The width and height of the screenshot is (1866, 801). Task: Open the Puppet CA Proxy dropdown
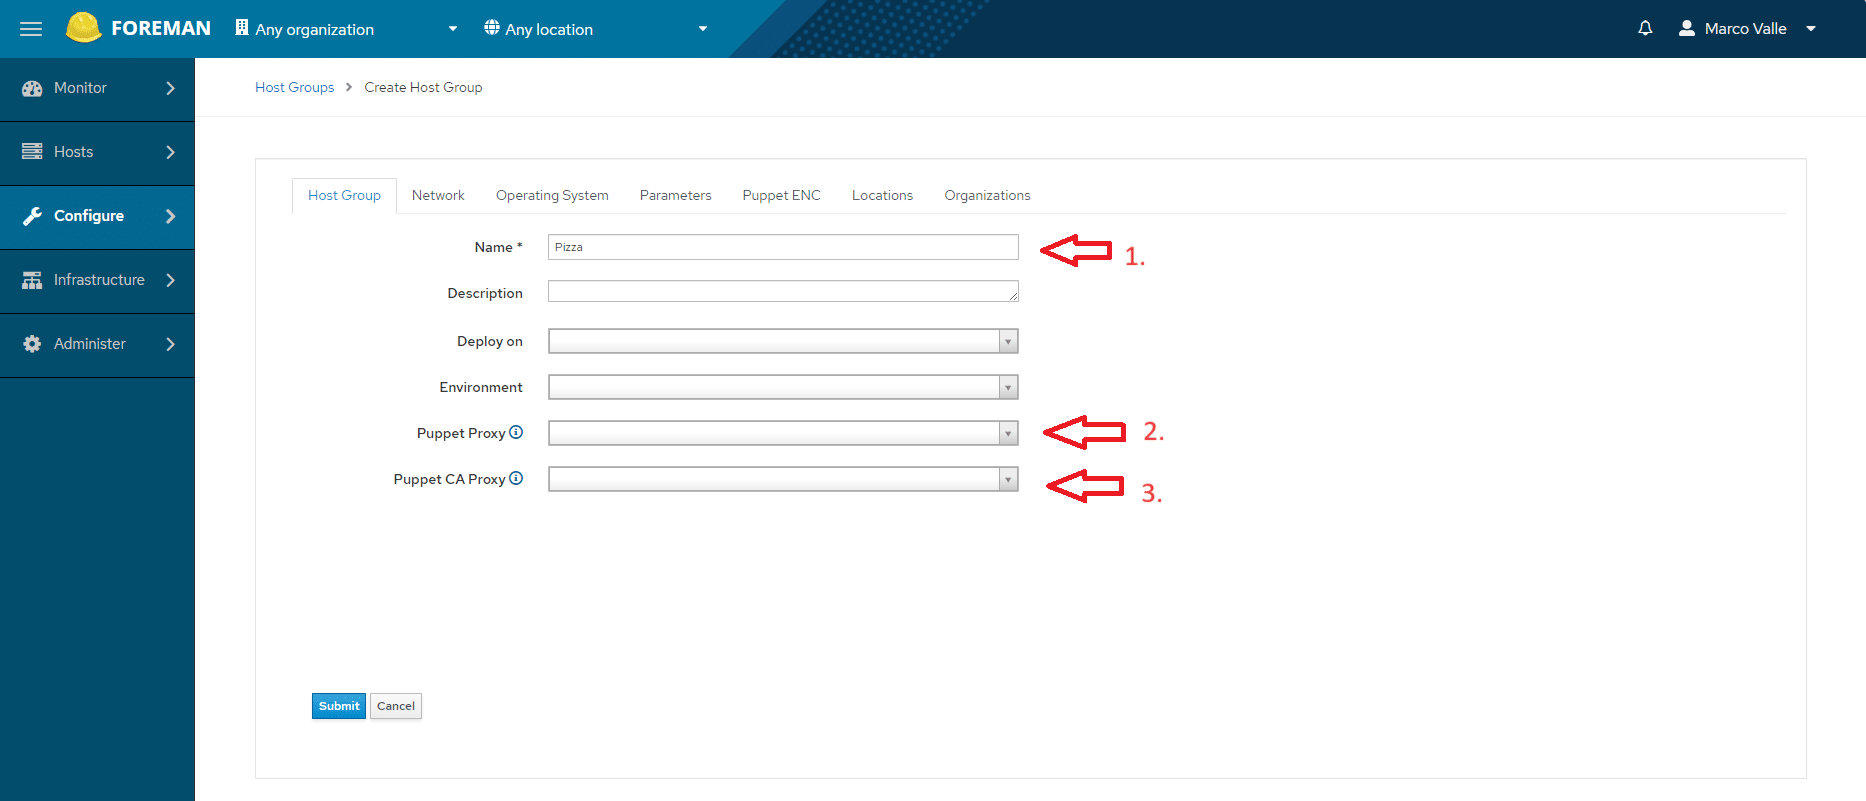783,479
